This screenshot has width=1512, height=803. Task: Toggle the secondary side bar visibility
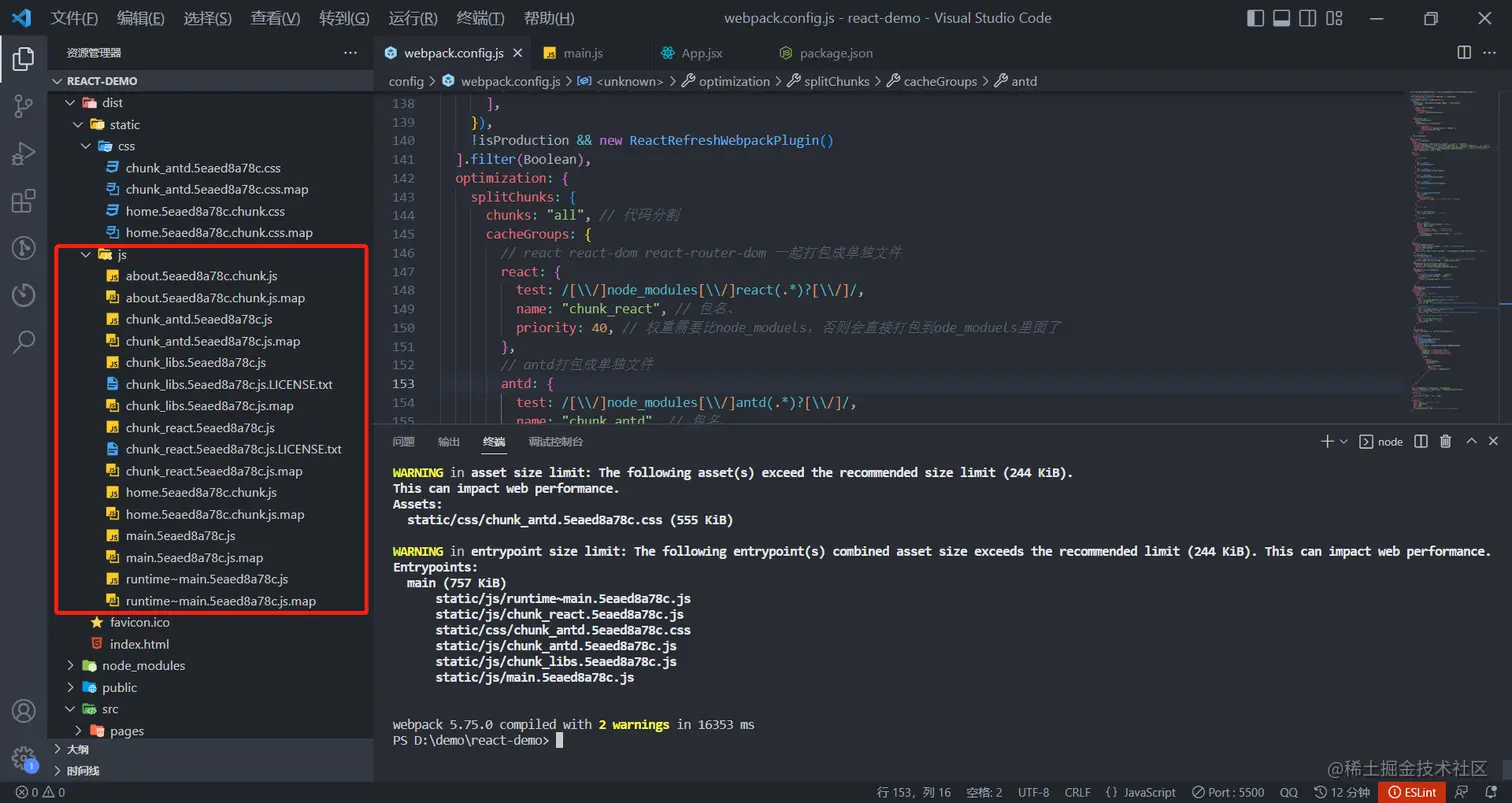tap(1307, 18)
